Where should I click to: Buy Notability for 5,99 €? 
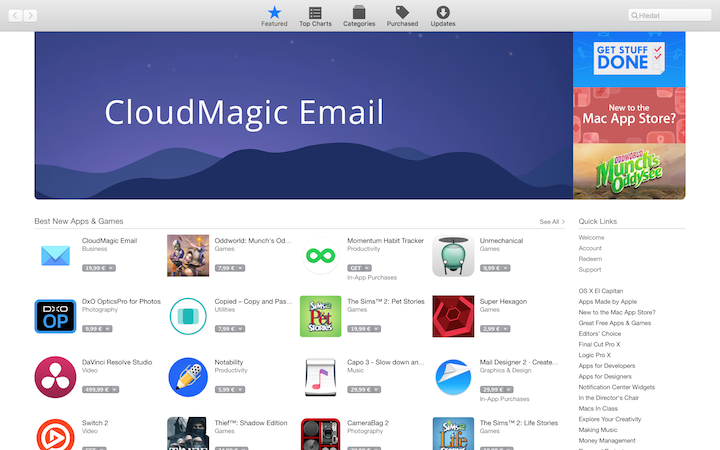click(x=225, y=389)
